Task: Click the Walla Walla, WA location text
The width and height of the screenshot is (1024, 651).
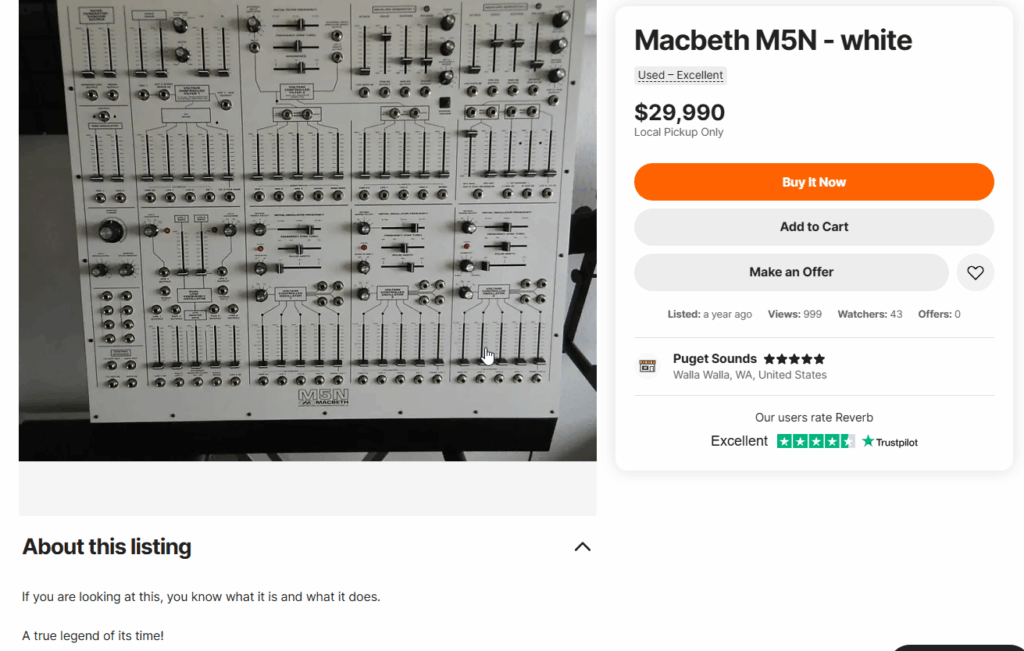Action: tap(749, 375)
